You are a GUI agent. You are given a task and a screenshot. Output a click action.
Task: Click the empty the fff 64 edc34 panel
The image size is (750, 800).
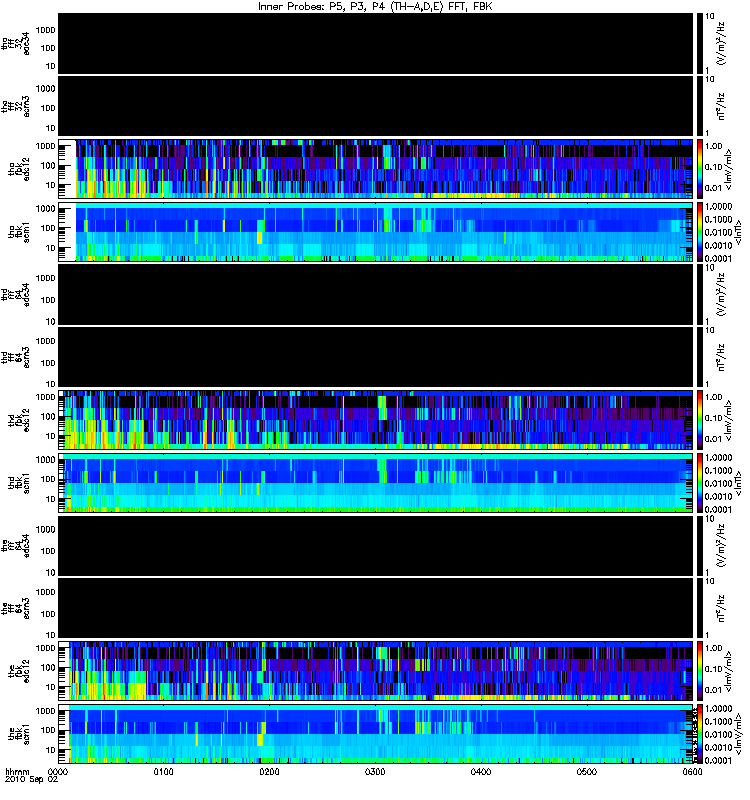pyautogui.click(x=375, y=545)
